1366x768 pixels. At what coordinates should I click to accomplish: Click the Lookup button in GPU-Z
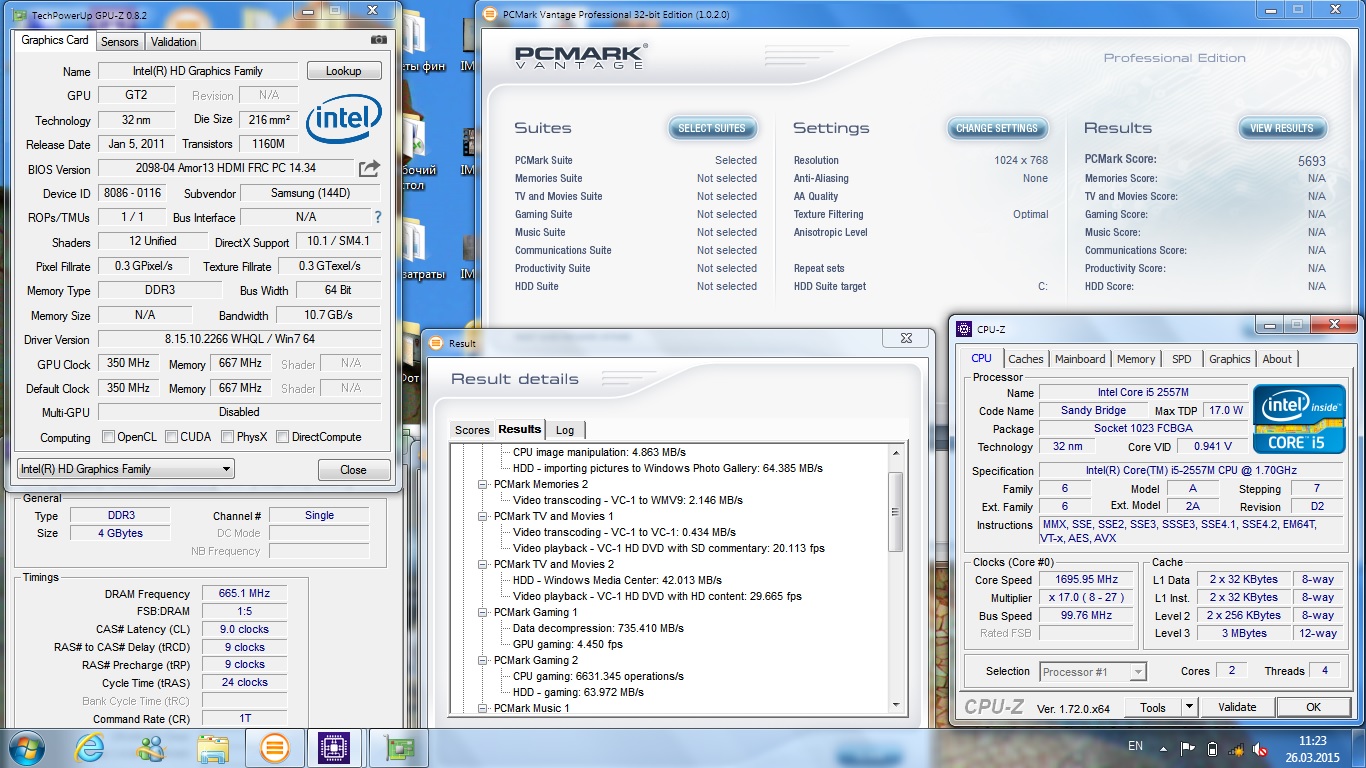[x=344, y=71]
